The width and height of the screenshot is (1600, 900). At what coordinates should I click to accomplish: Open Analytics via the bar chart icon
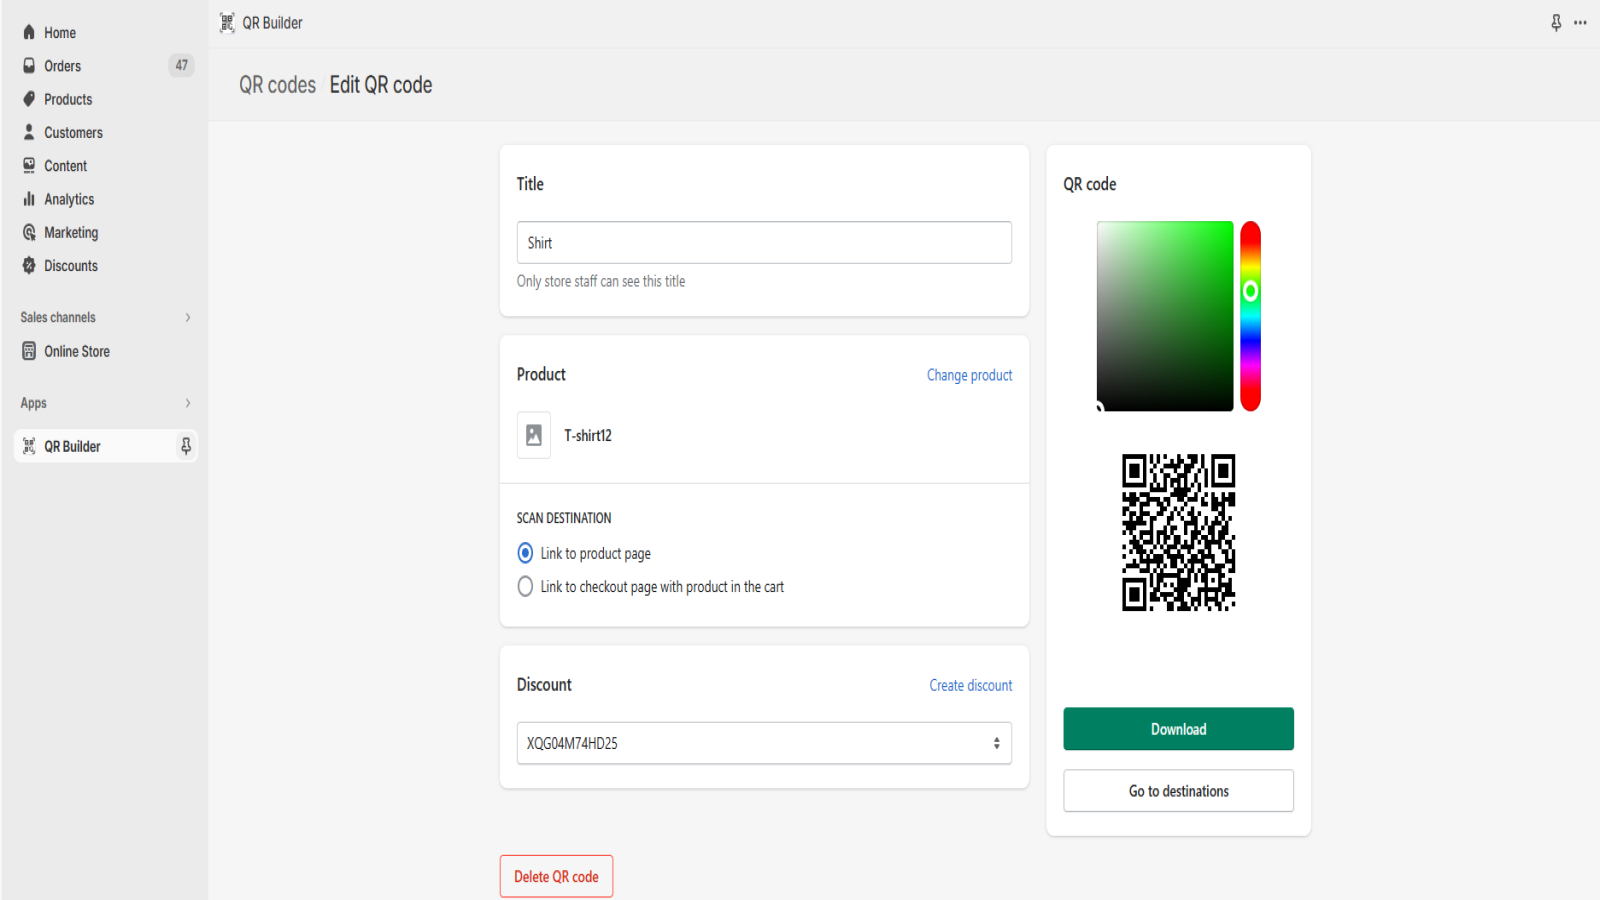point(28,199)
